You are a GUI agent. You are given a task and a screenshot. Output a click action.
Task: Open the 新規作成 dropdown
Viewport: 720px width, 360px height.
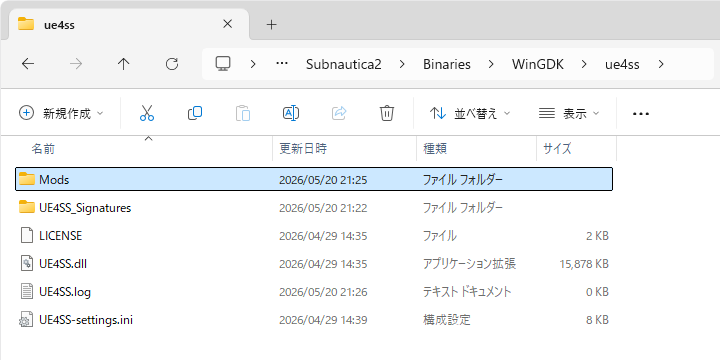tap(61, 113)
